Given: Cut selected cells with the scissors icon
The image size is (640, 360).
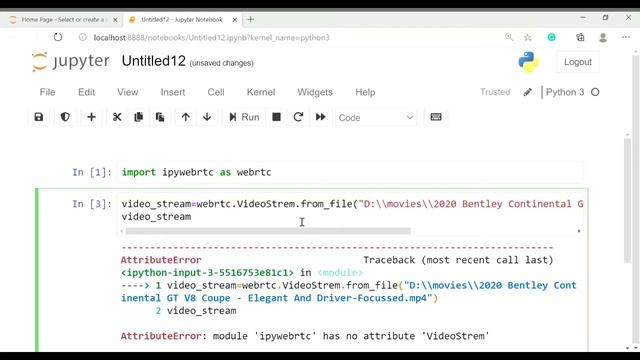Looking at the screenshot, I should [x=117, y=117].
